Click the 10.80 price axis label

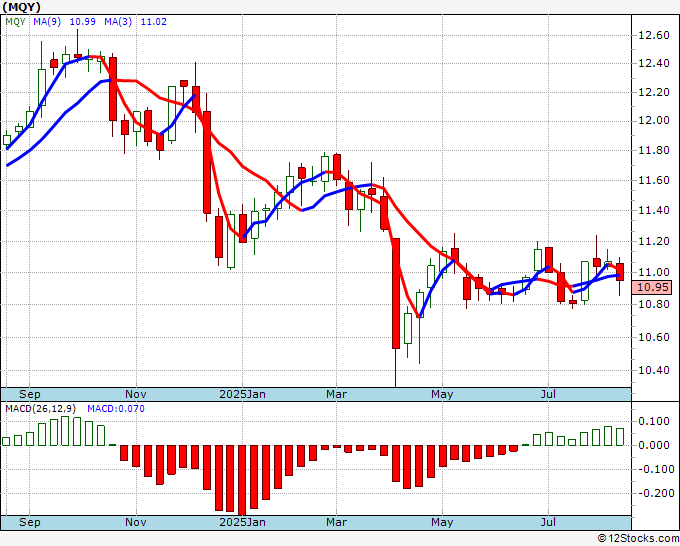pyautogui.click(x=654, y=304)
